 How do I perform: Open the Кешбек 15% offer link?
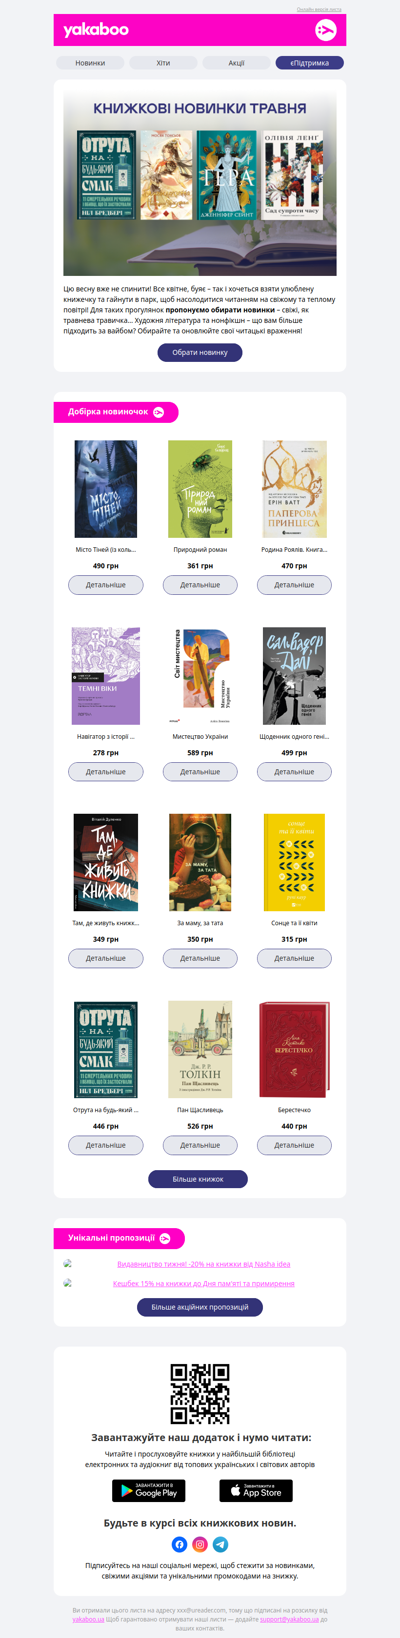click(x=204, y=1283)
